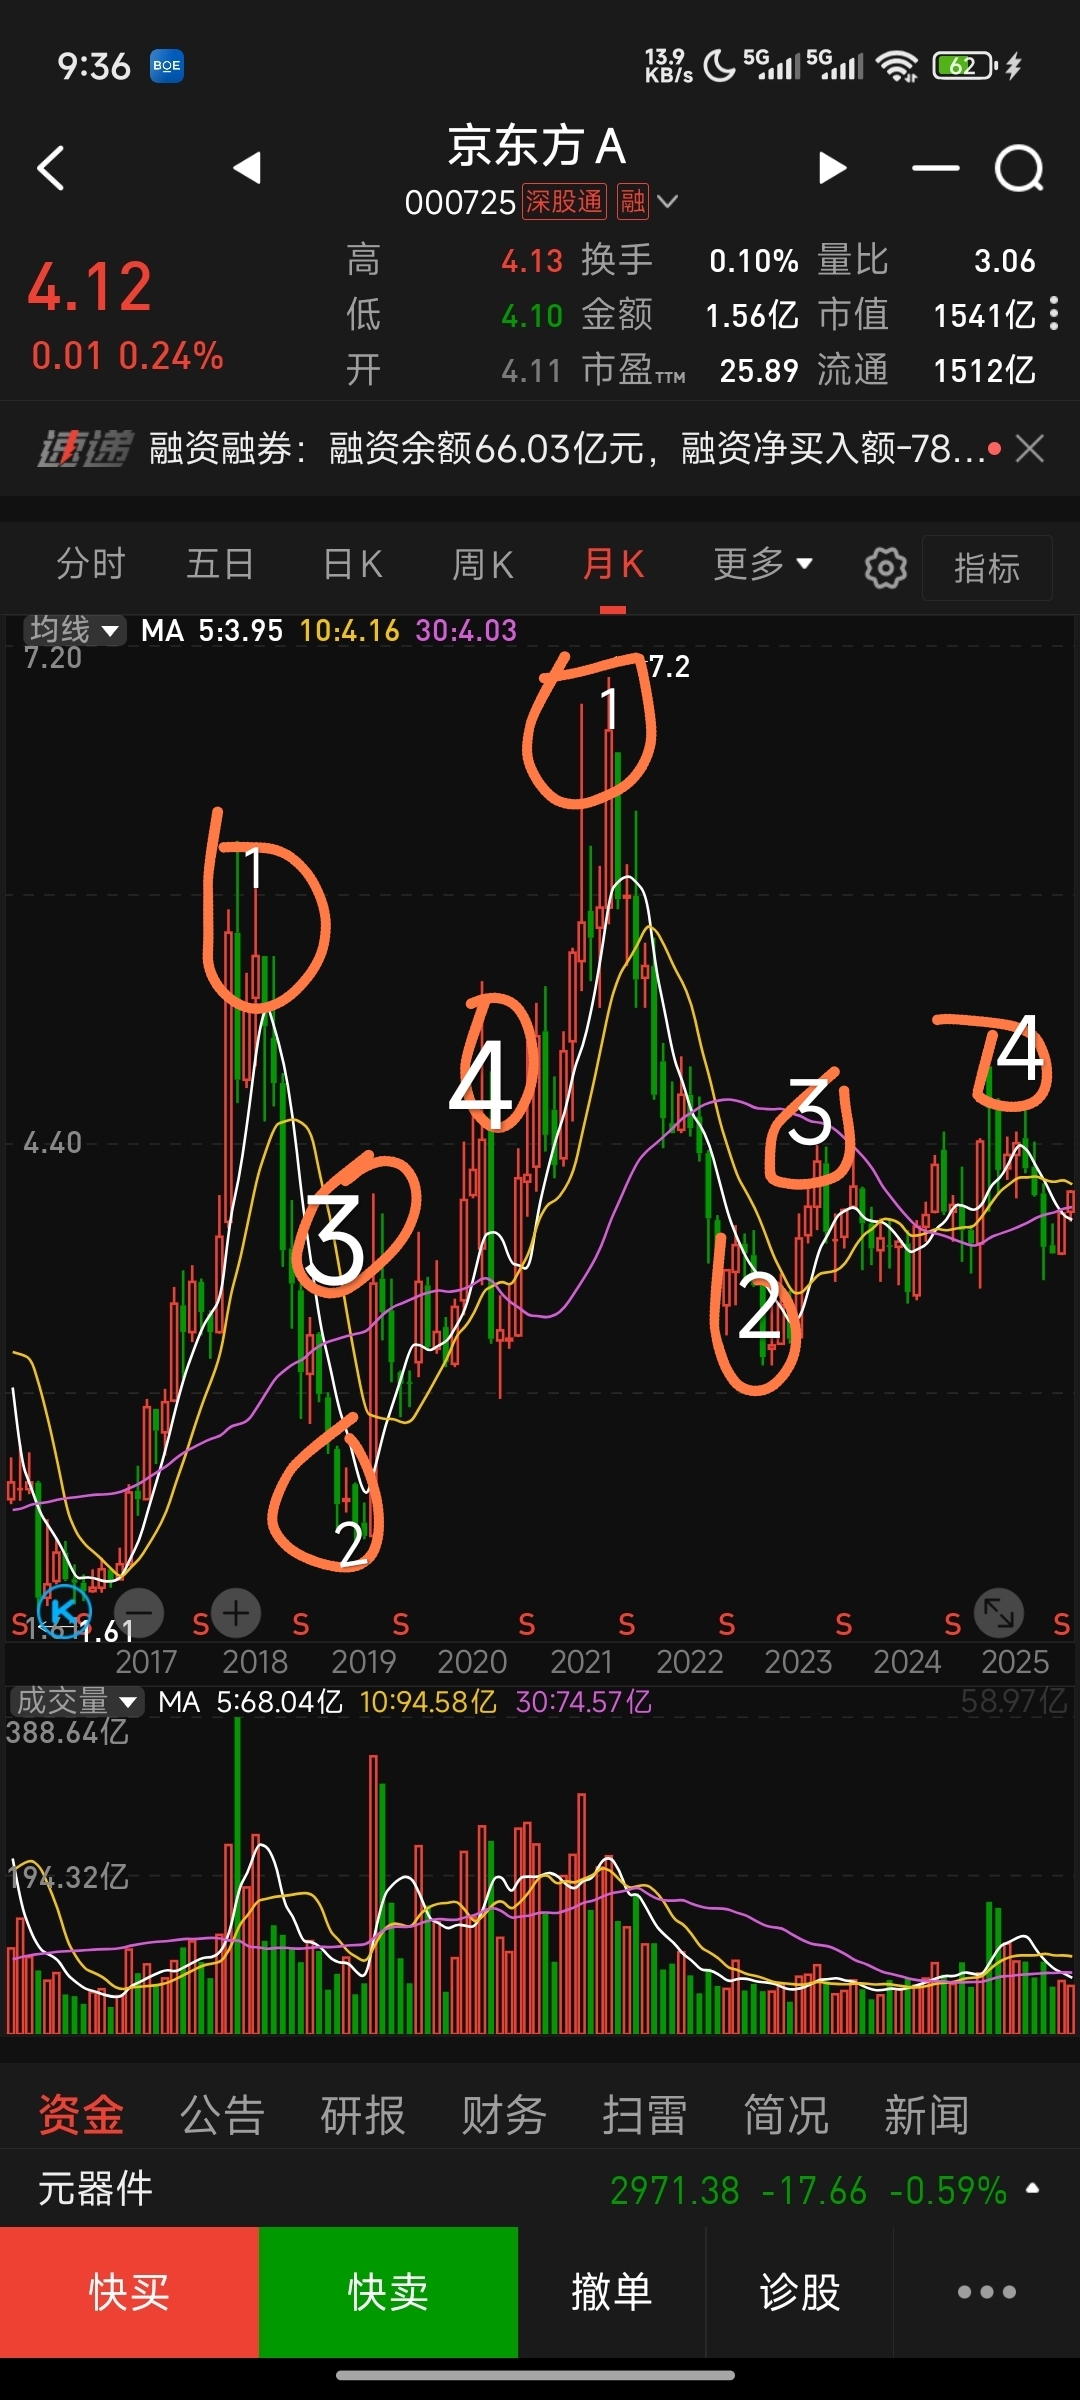Tap 快买 quick buy button
The height and width of the screenshot is (2400, 1080).
tap(129, 2292)
